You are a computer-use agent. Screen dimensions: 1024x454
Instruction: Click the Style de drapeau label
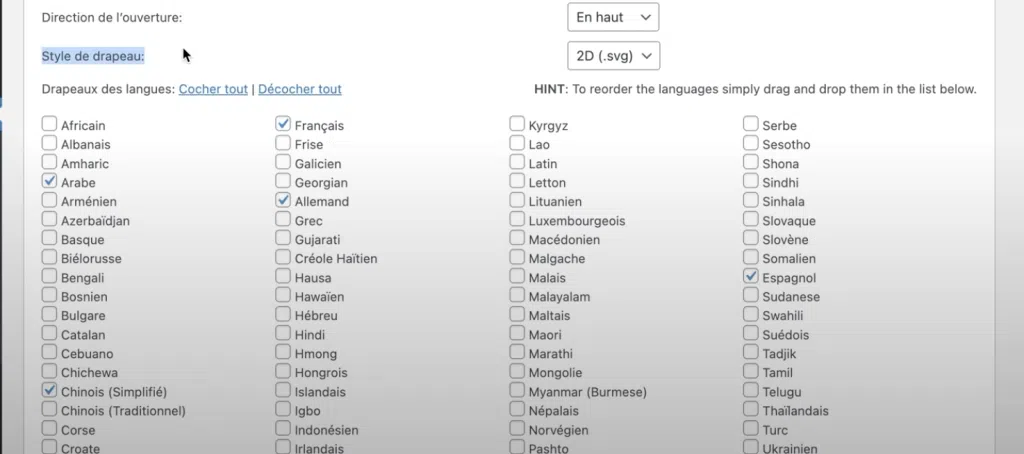tap(93, 56)
